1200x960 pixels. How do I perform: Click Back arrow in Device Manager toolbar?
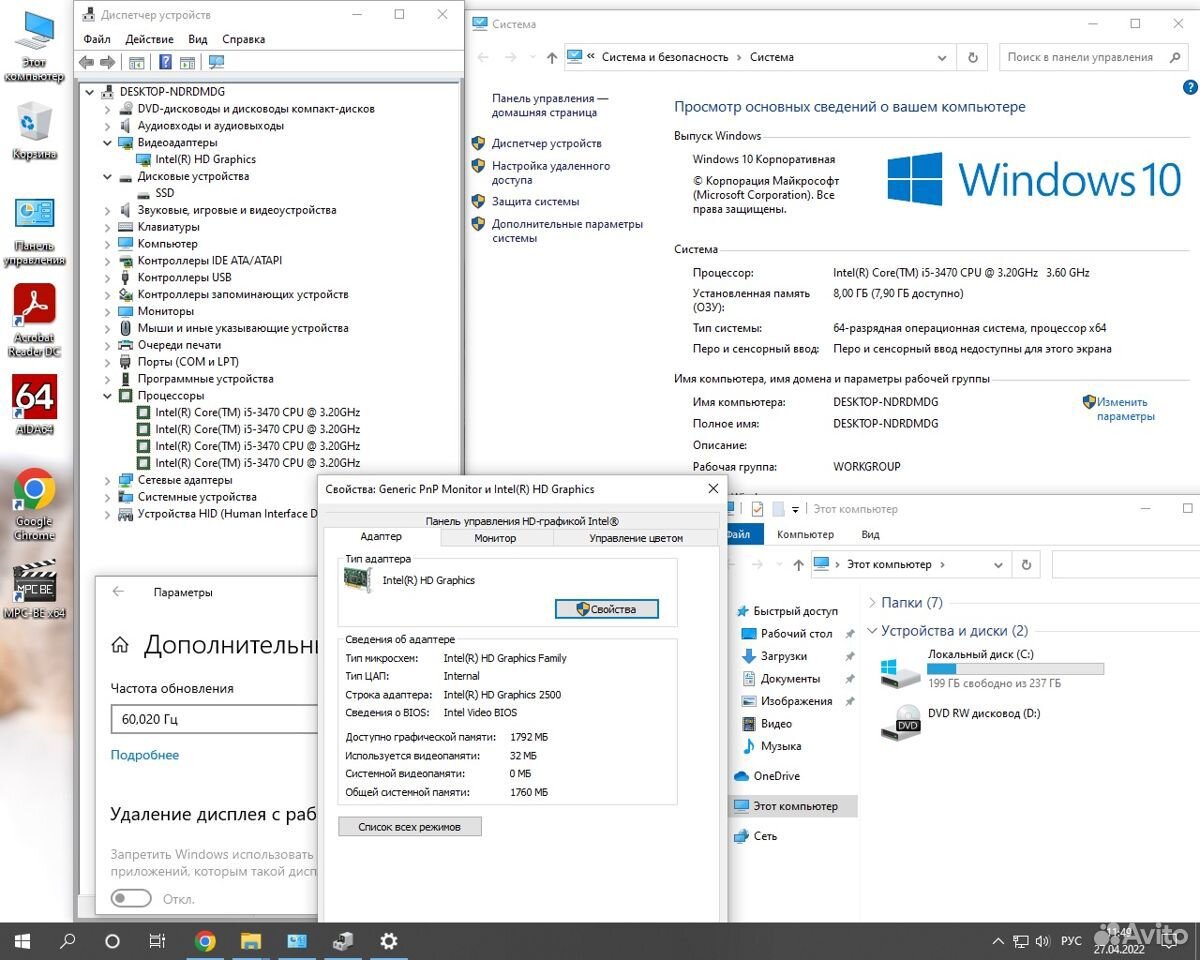pyautogui.click(x=86, y=62)
